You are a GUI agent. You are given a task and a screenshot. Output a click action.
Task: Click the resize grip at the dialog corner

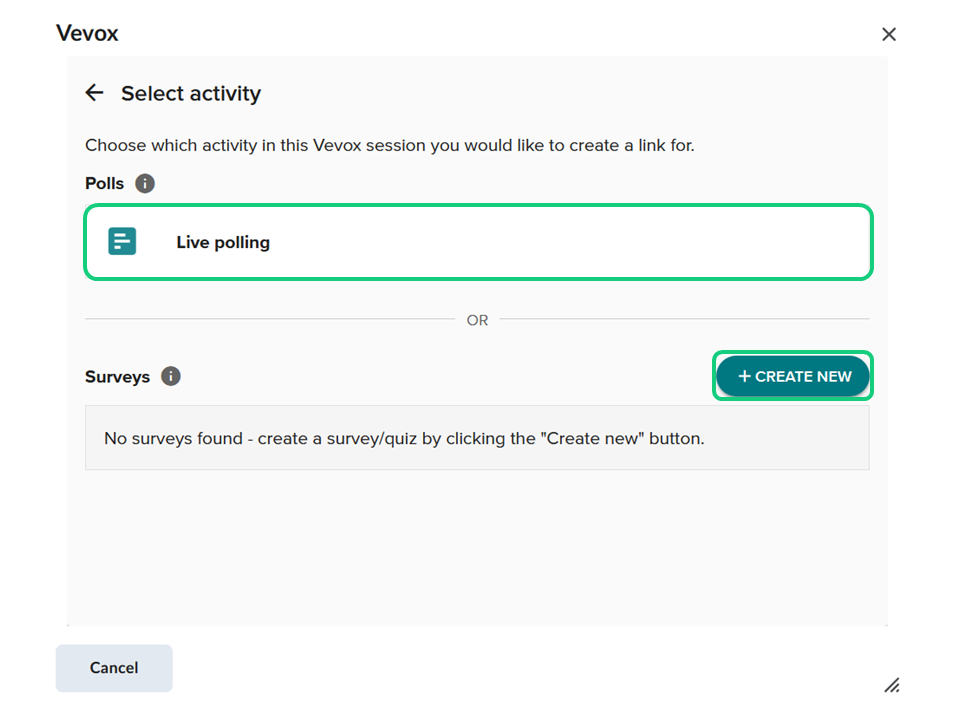click(x=892, y=685)
